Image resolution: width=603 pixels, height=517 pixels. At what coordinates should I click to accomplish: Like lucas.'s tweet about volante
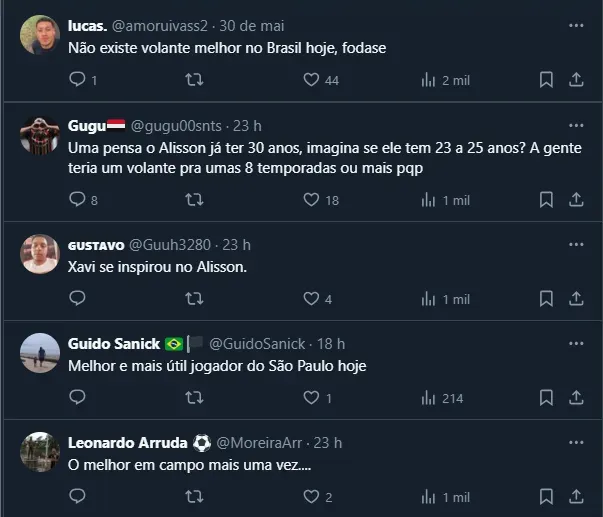pos(310,80)
